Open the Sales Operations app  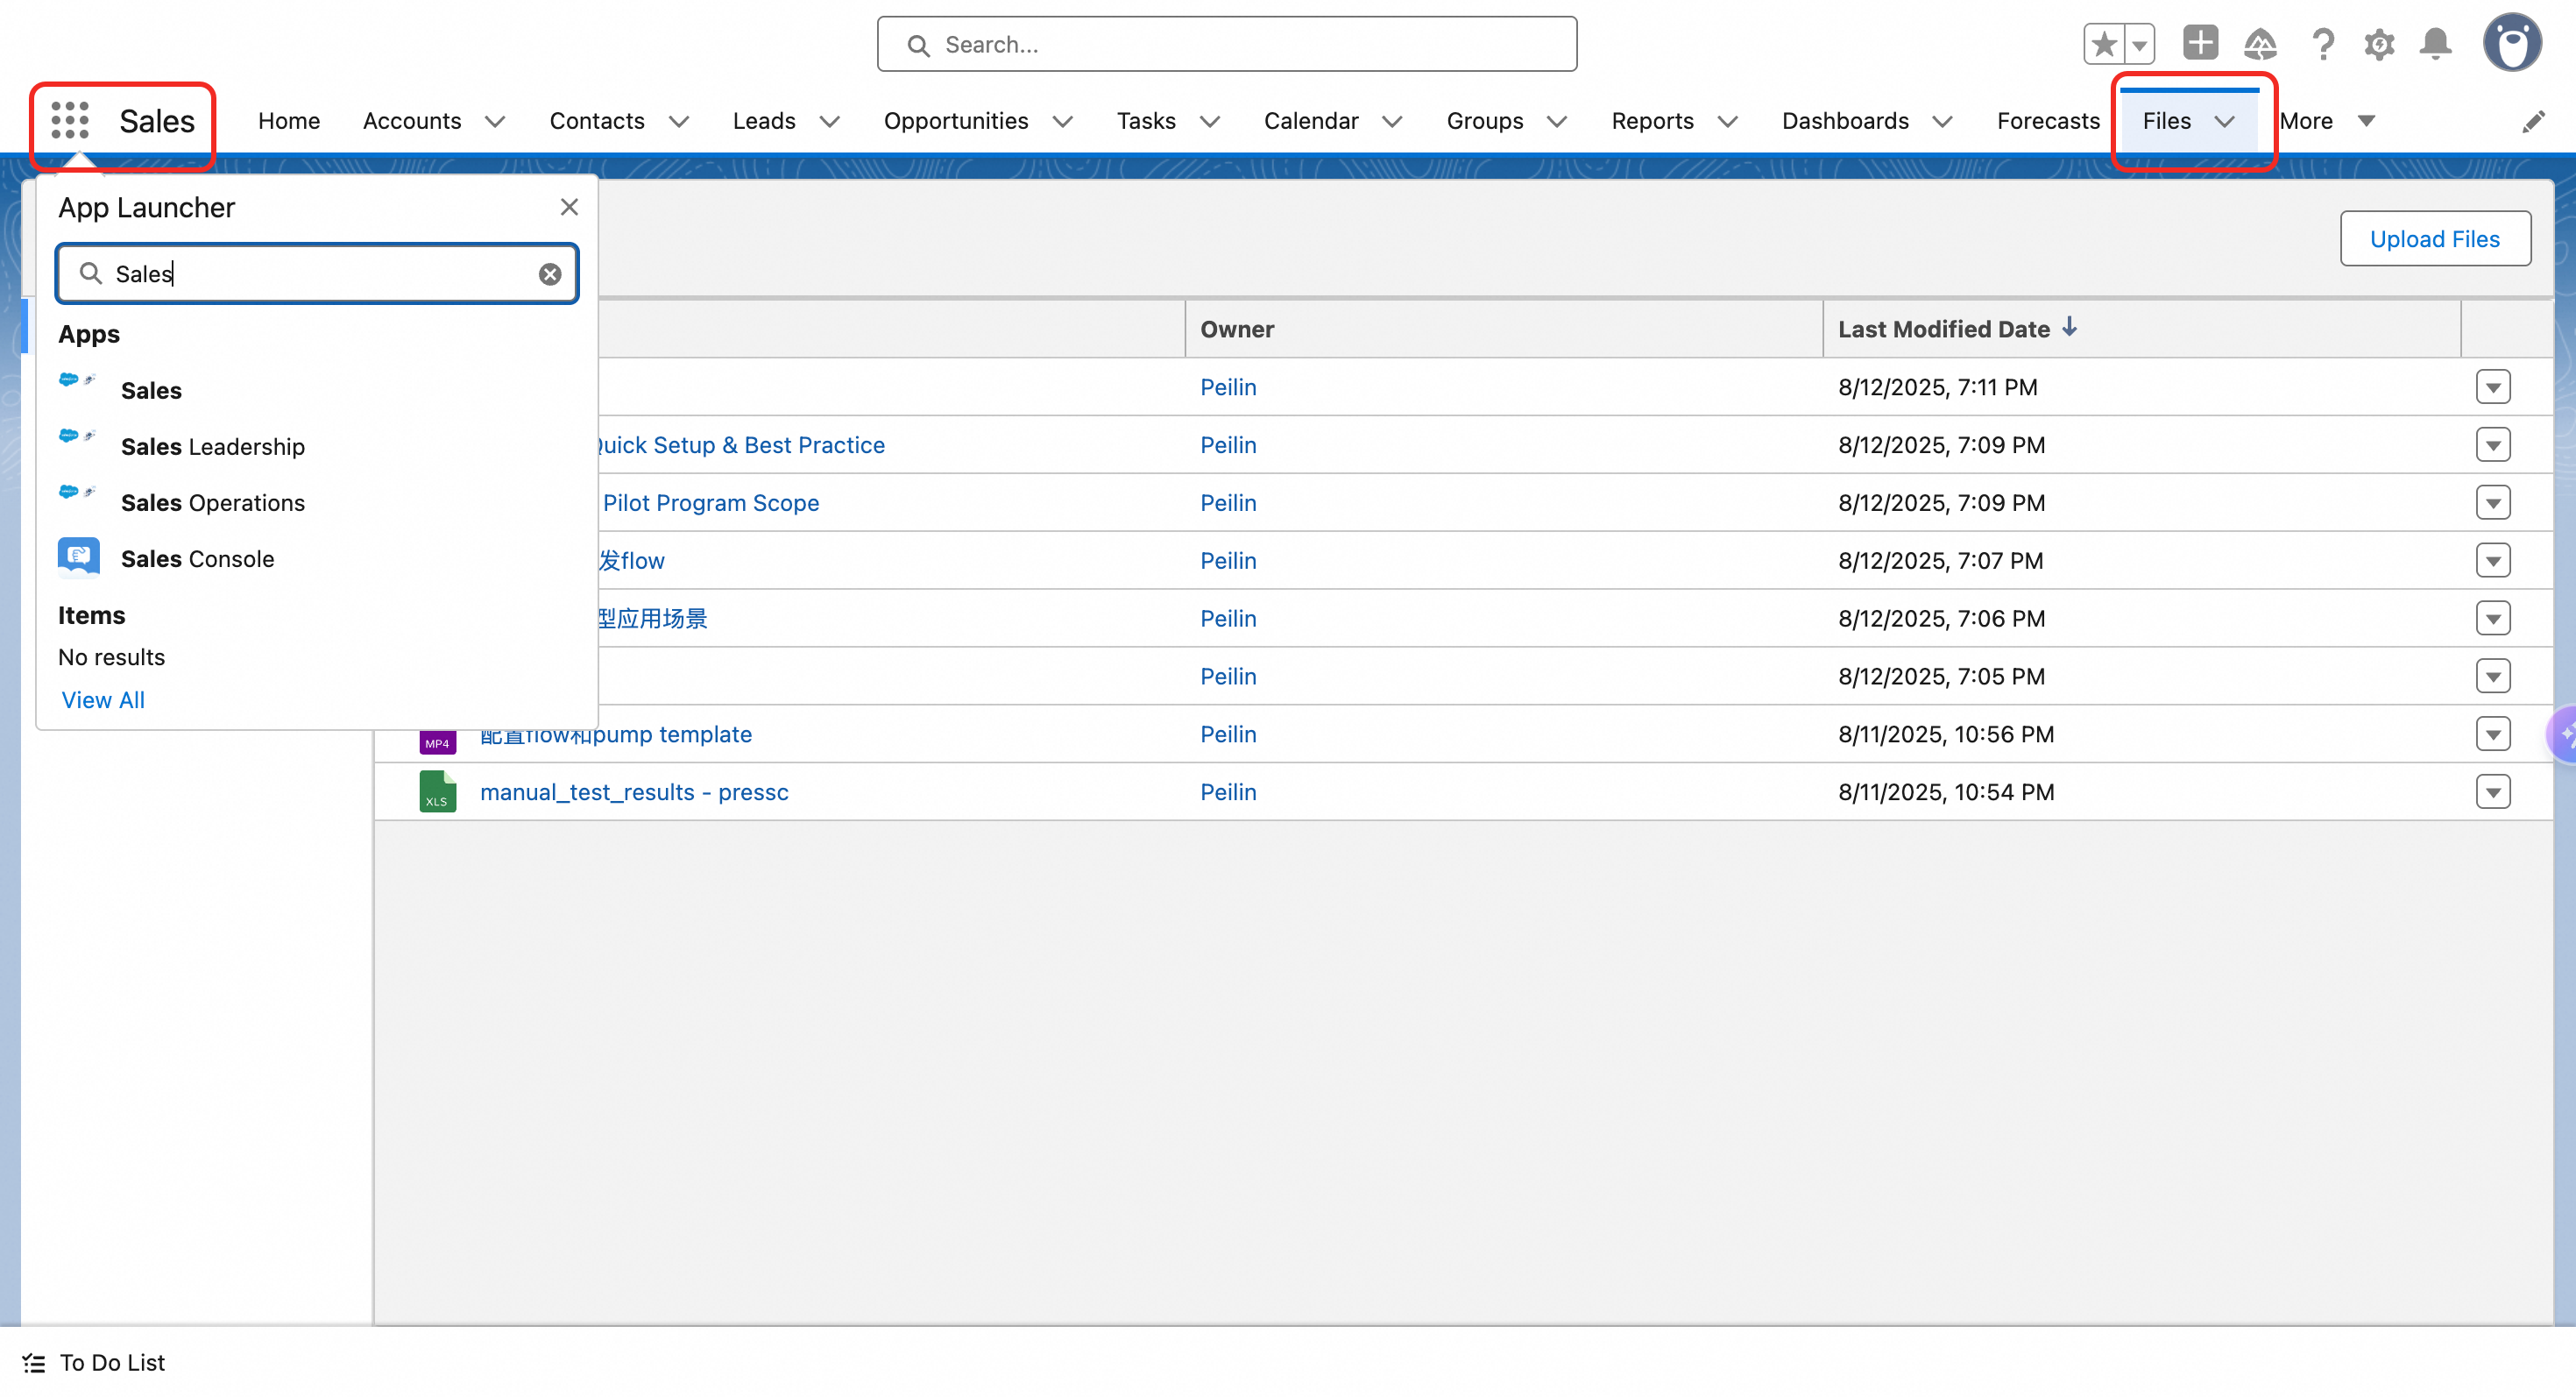(x=213, y=502)
